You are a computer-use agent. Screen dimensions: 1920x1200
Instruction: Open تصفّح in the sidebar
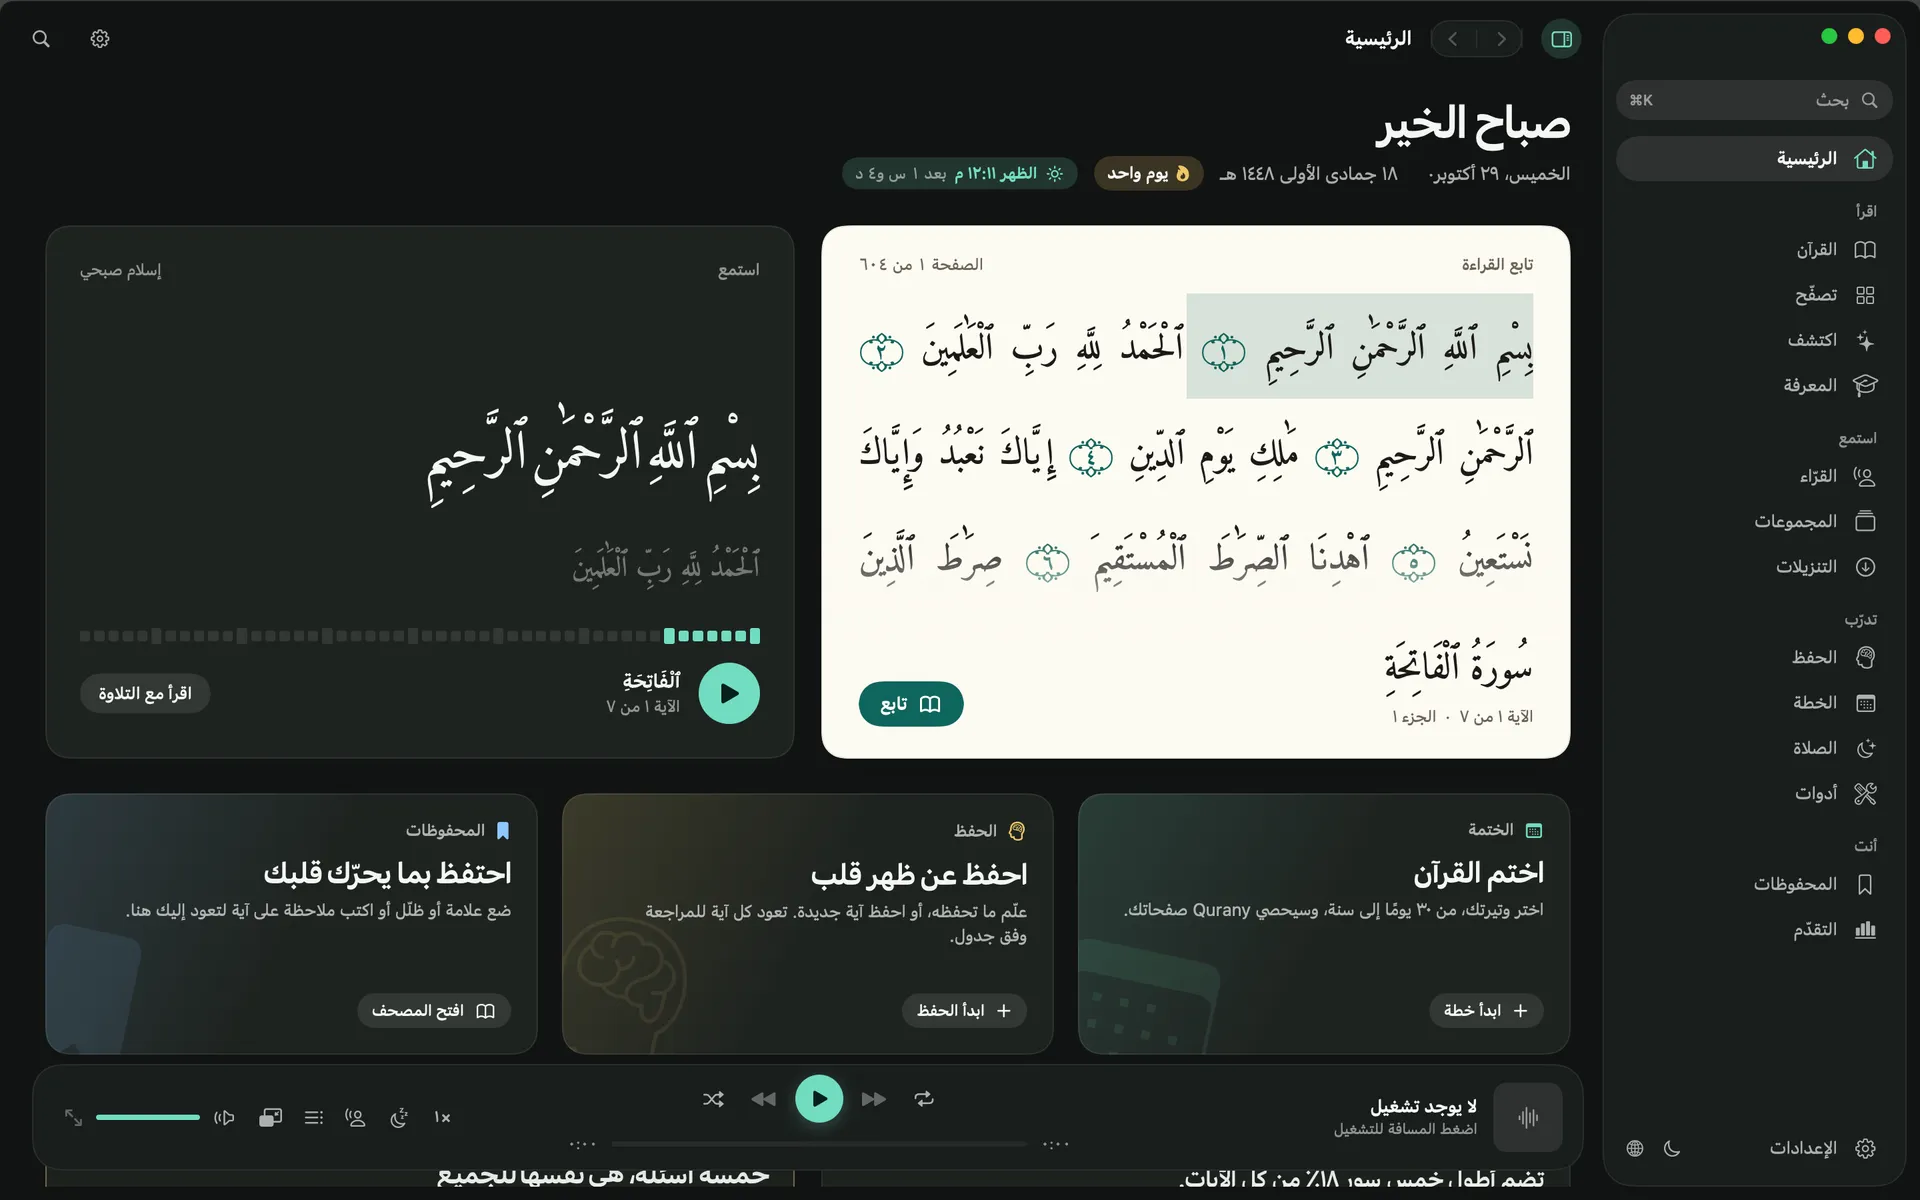(1753, 295)
